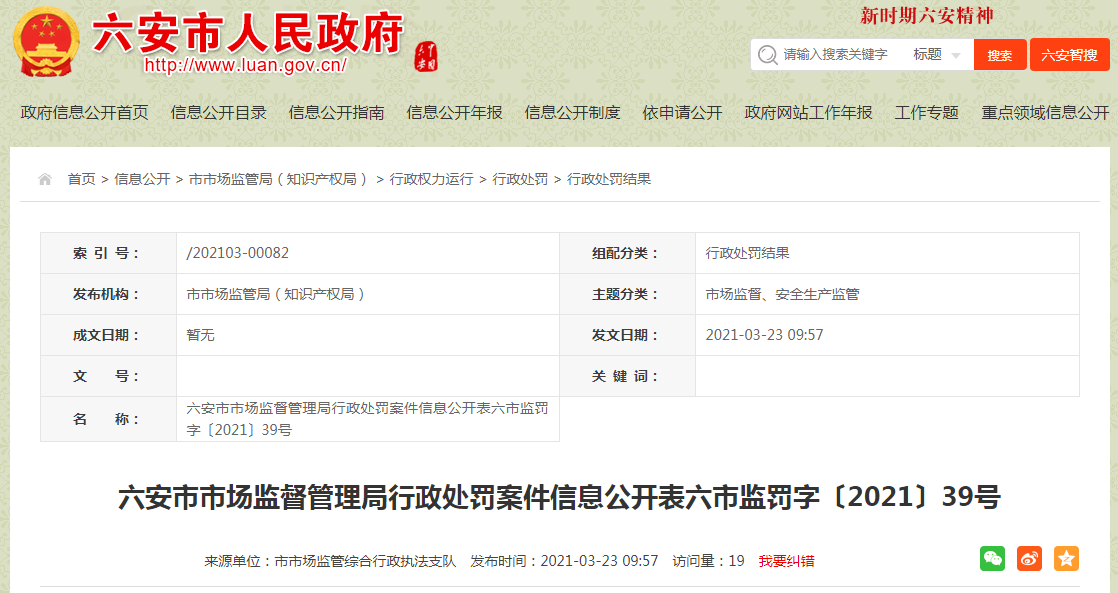Click the magnifier icon in search box

coord(767,55)
